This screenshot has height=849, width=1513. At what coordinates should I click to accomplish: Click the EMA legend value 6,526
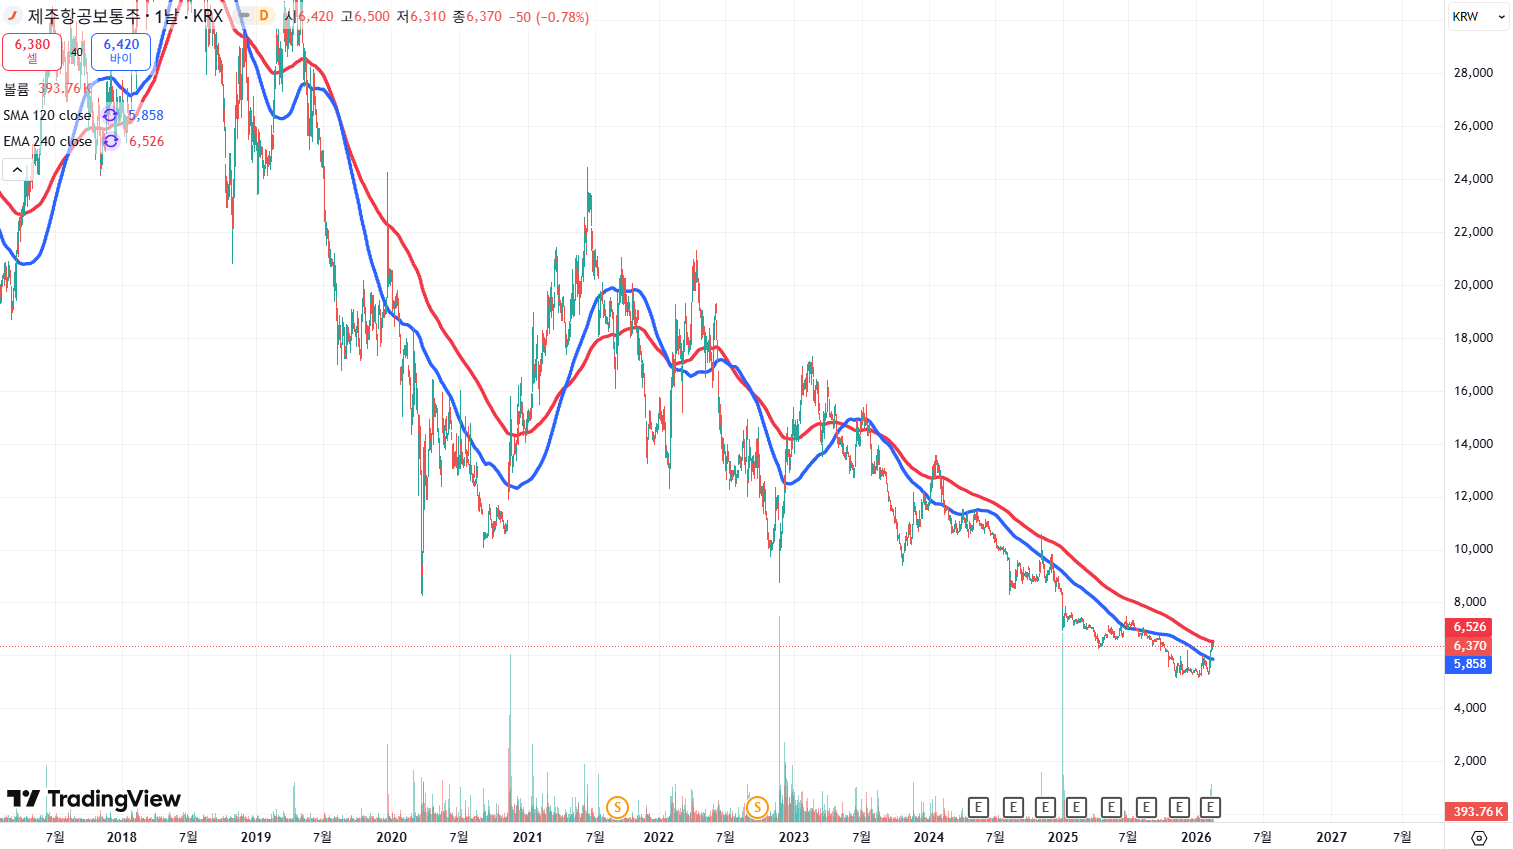coord(146,141)
